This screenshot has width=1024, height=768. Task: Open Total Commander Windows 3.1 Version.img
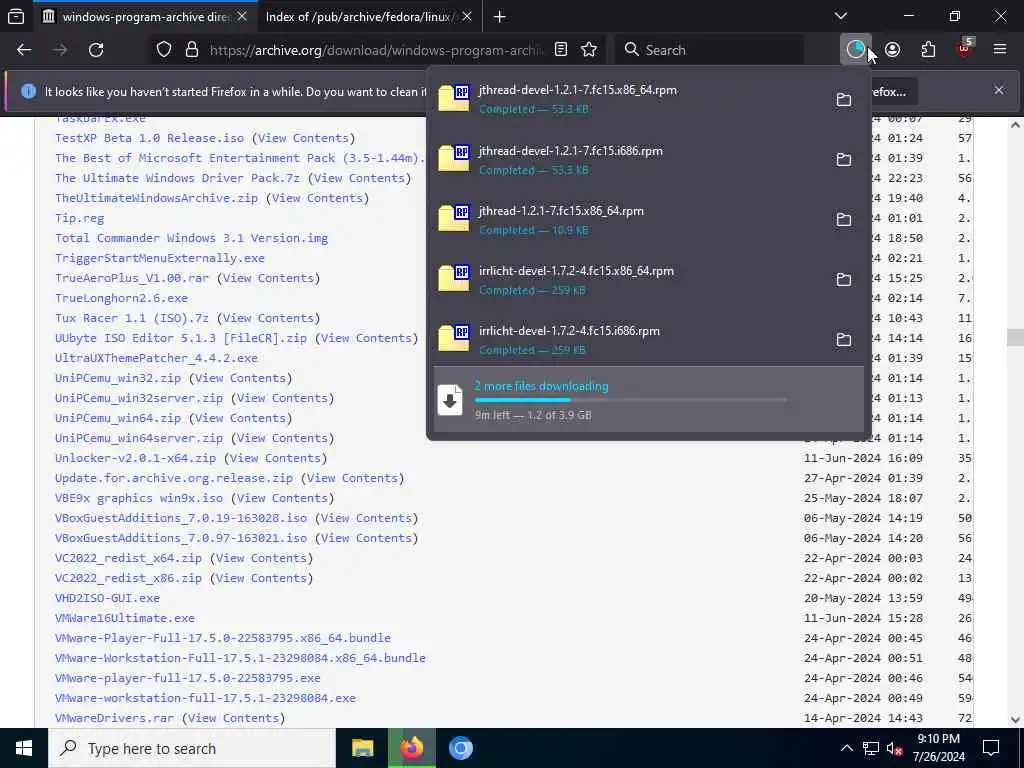[x=191, y=238]
